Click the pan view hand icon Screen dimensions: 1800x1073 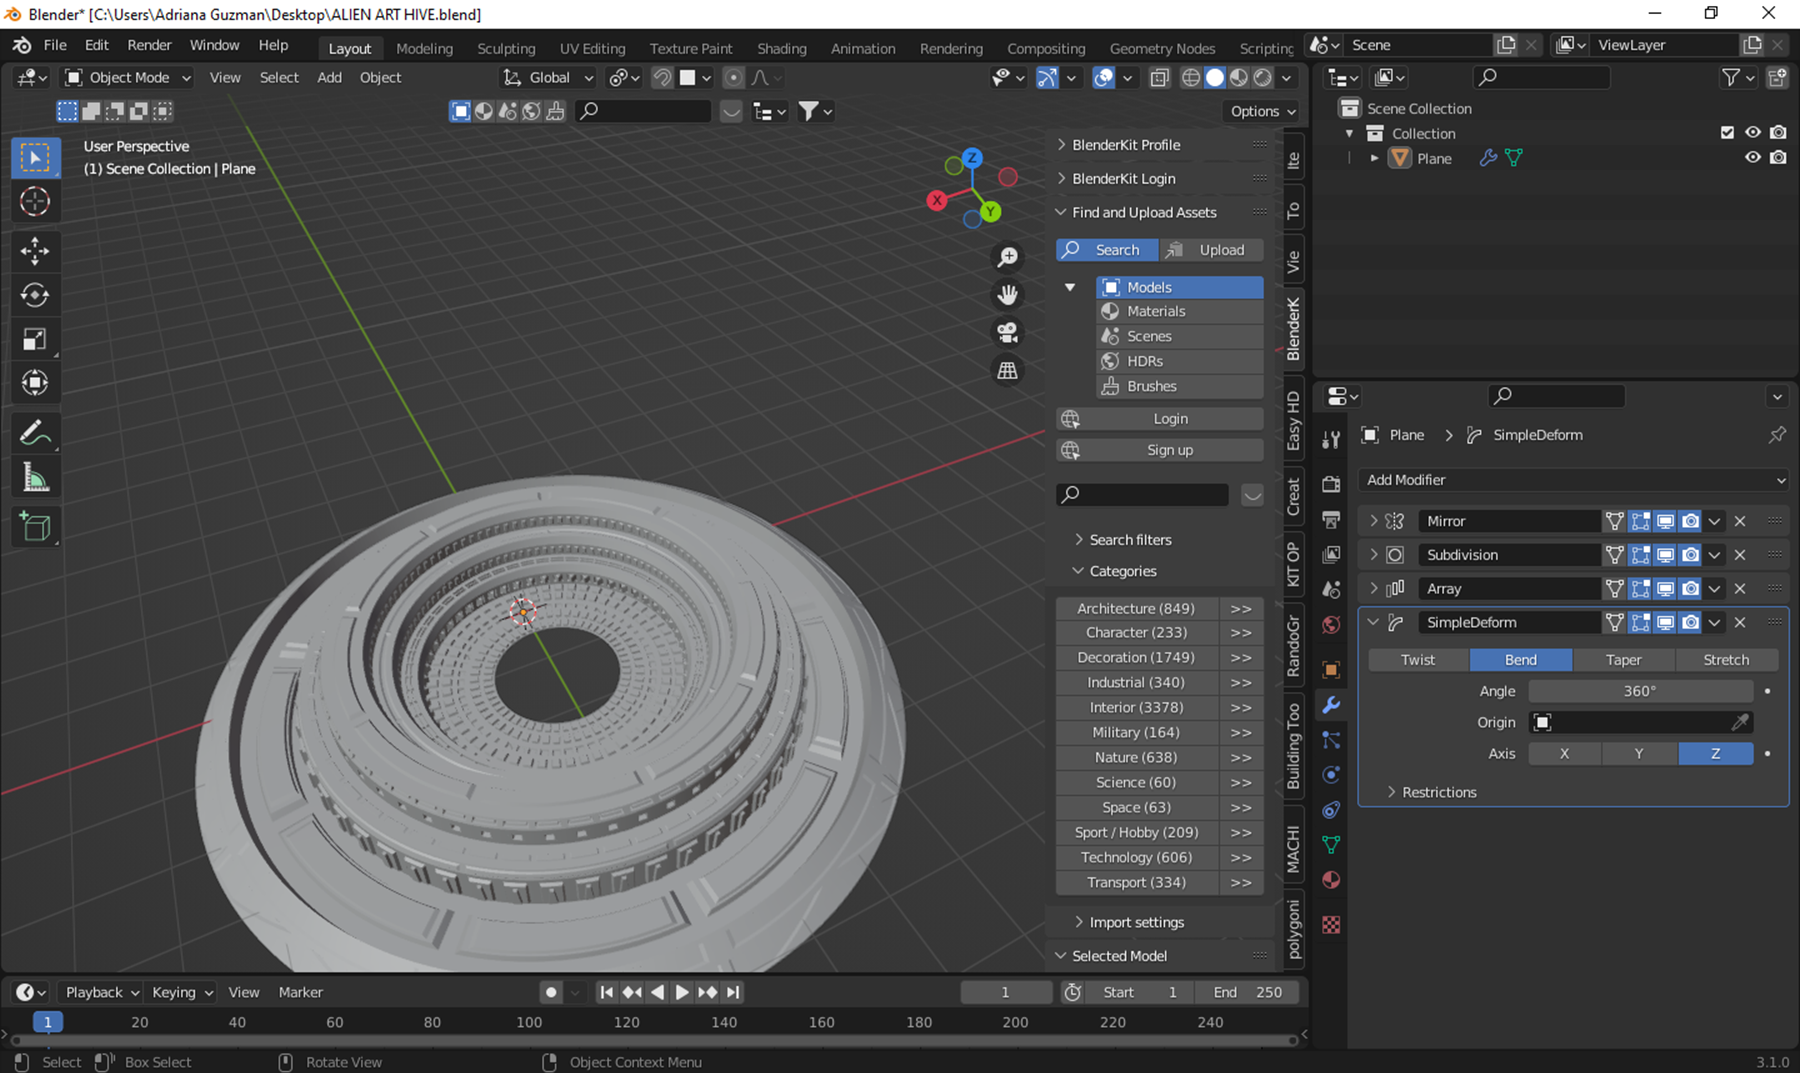click(1007, 295)
